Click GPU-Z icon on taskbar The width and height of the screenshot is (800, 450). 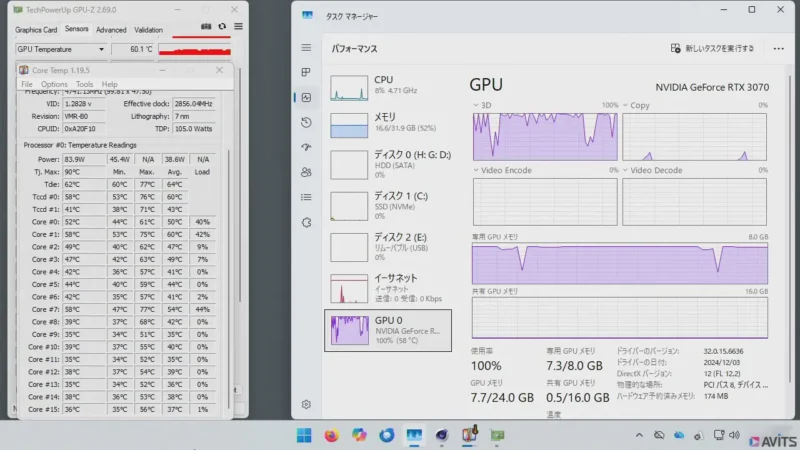497,435
